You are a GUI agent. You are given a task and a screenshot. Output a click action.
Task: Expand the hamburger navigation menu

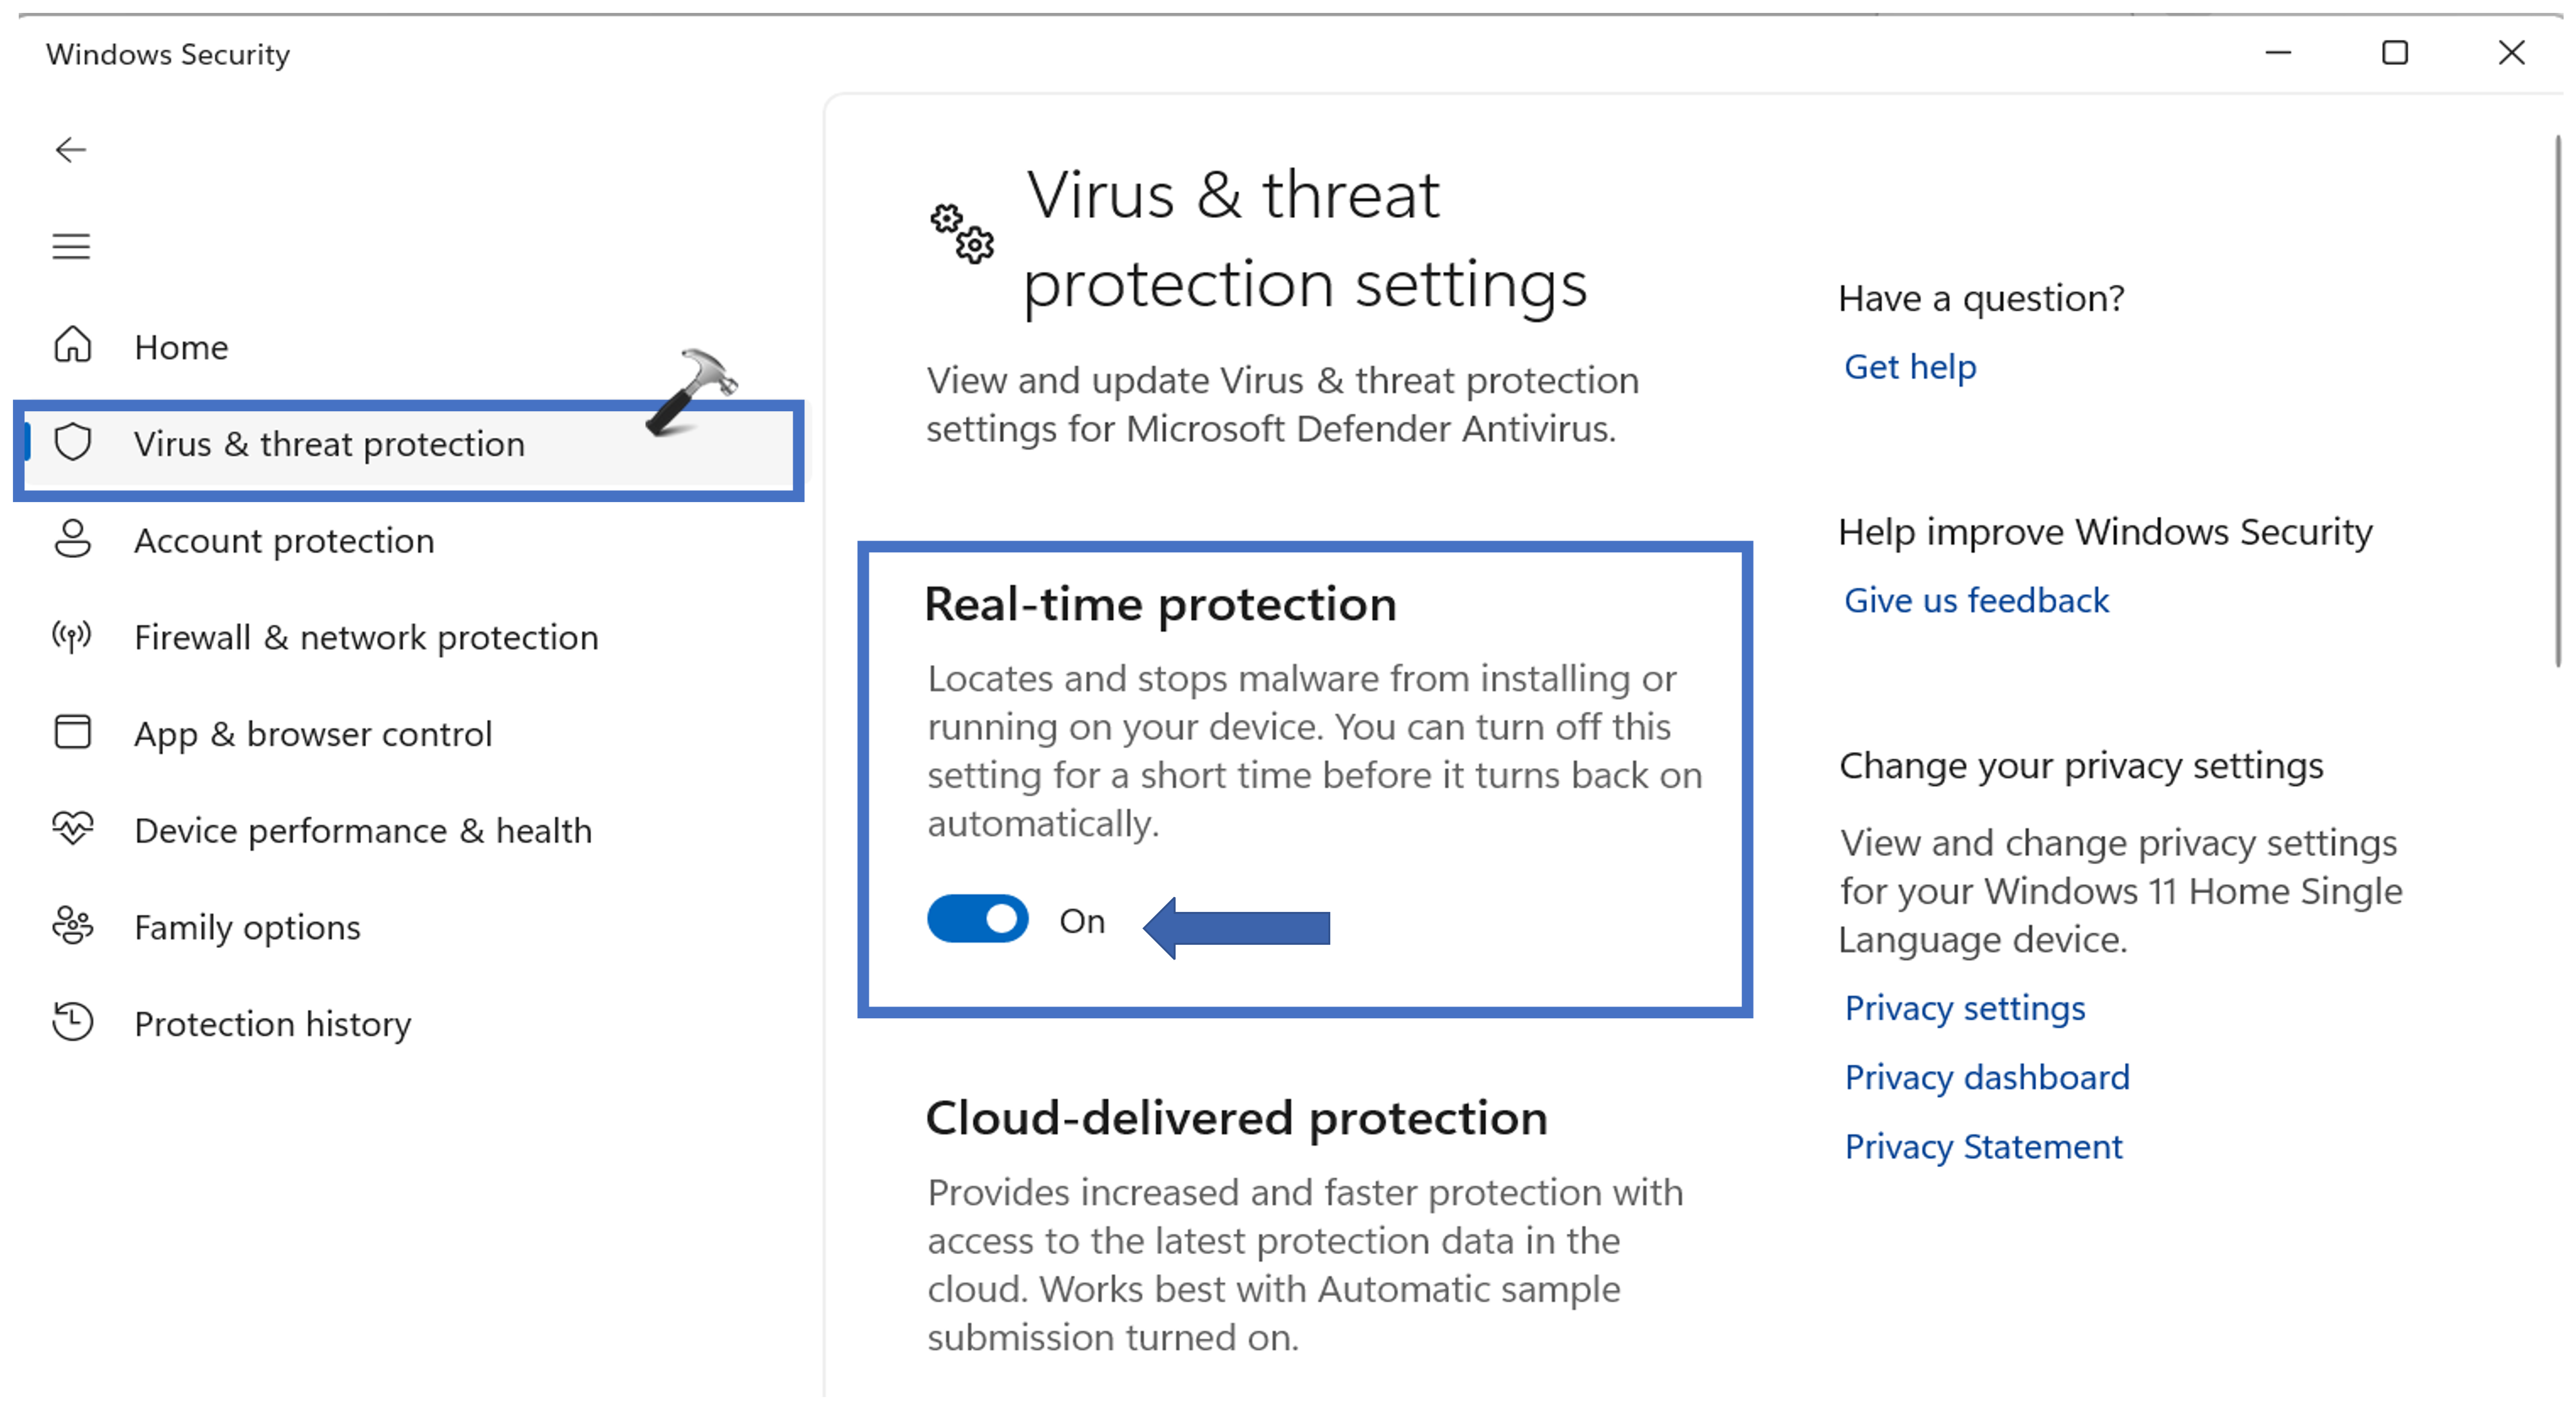(x=71, y=246)
